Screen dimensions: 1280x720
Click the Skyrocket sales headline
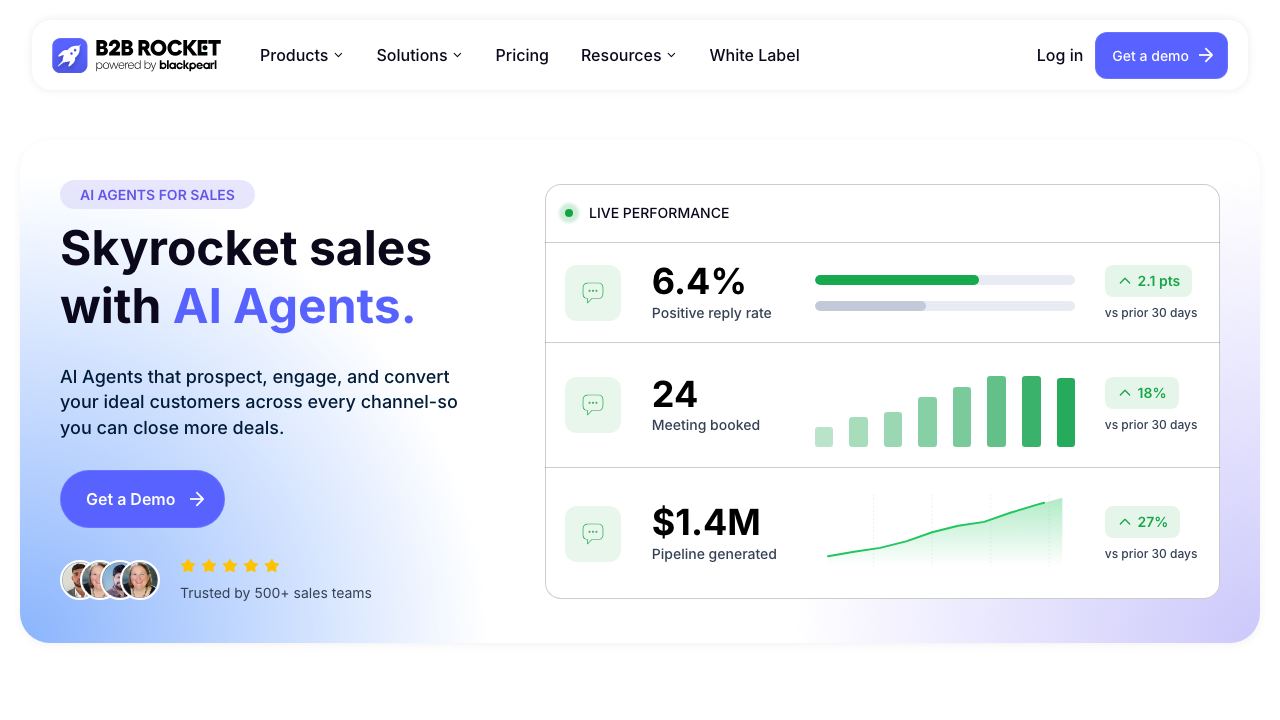pyautogui.click(x=246, y=248)
